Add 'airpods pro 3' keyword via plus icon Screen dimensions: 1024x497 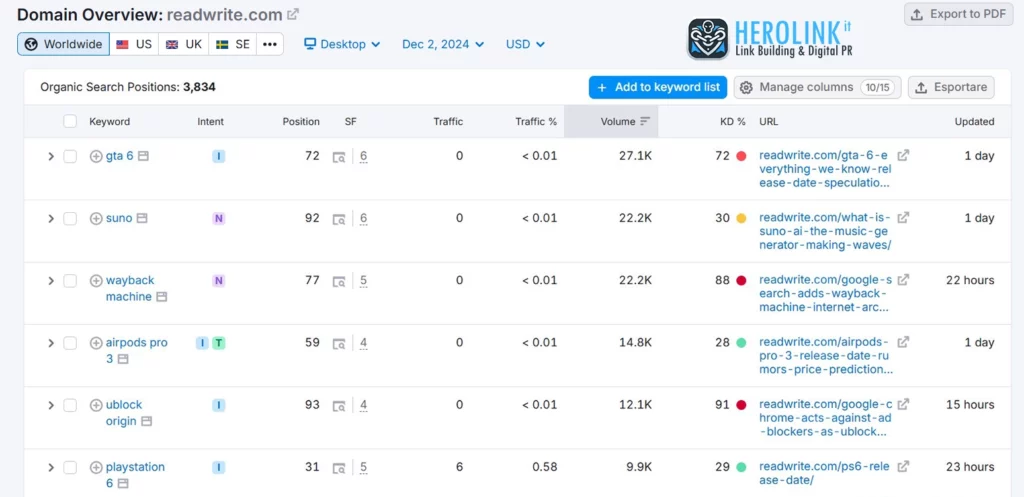point(96,342)
